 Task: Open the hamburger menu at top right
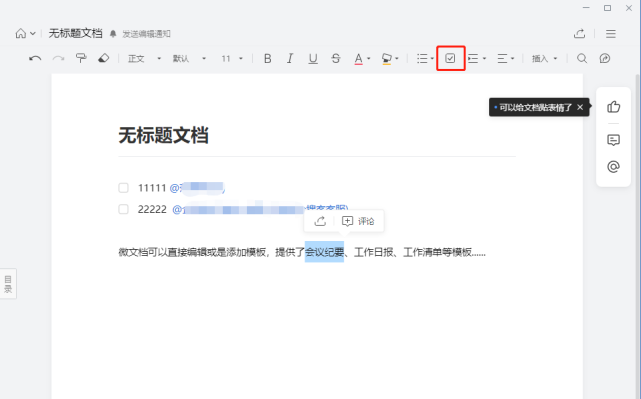(x=611, y=34)
